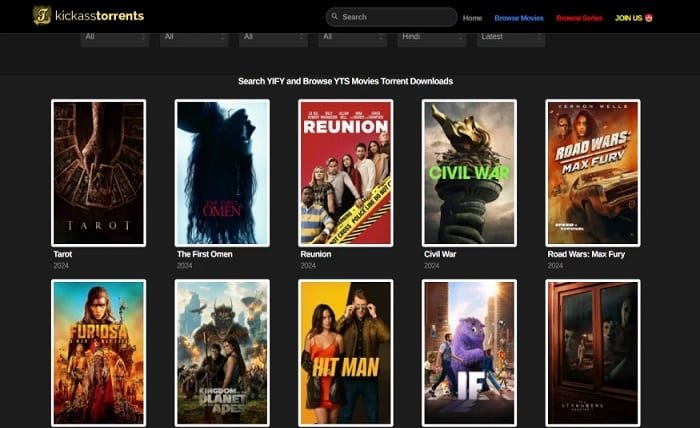Open the Tarot movie poster
This screenshot has height=428, width=700.
click(x=99, y=173)
